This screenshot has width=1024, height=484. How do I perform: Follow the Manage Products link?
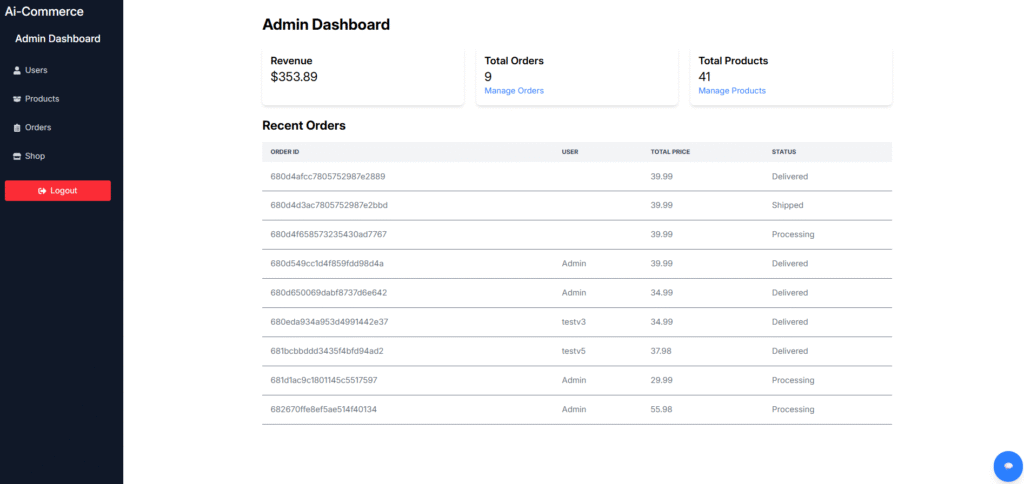coord(732,91)
